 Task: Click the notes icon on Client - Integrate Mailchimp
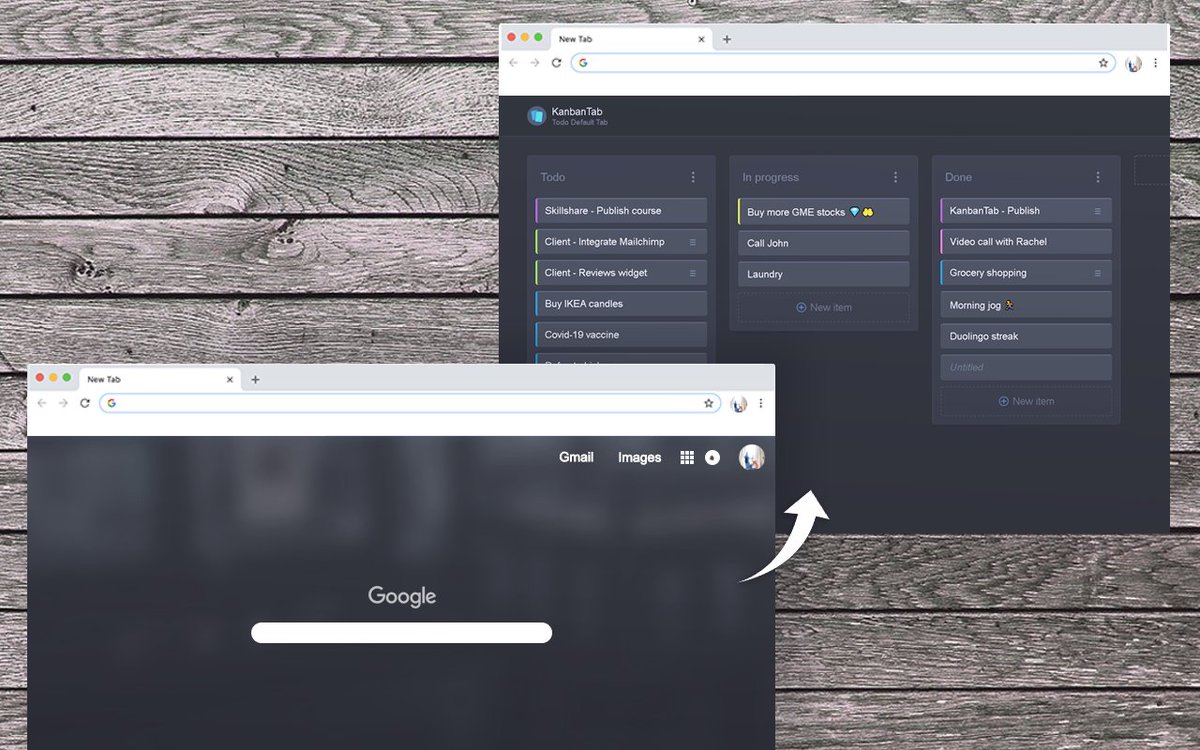(693, 242)
